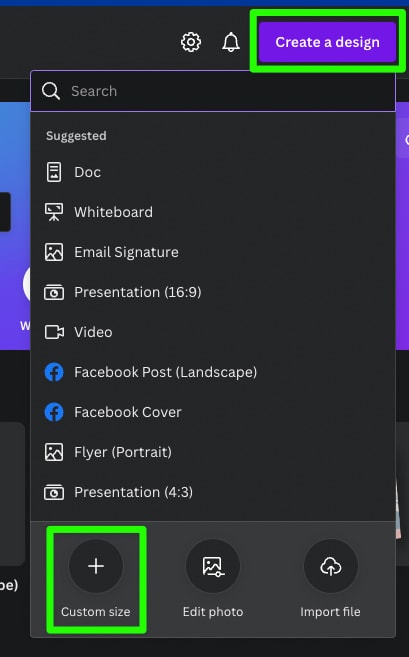The image size is (409, 657).
Task: Select Facebook Post (Landscape)
Action: [213, 372]
